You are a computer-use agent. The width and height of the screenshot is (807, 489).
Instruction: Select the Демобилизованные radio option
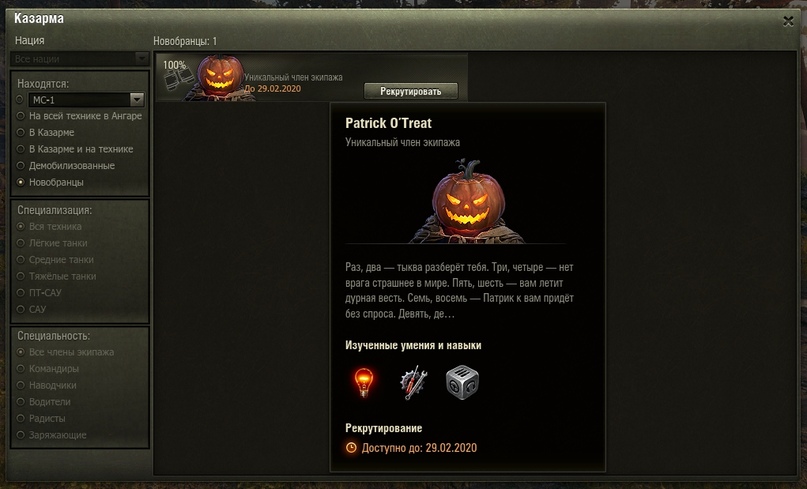point(66,165)
